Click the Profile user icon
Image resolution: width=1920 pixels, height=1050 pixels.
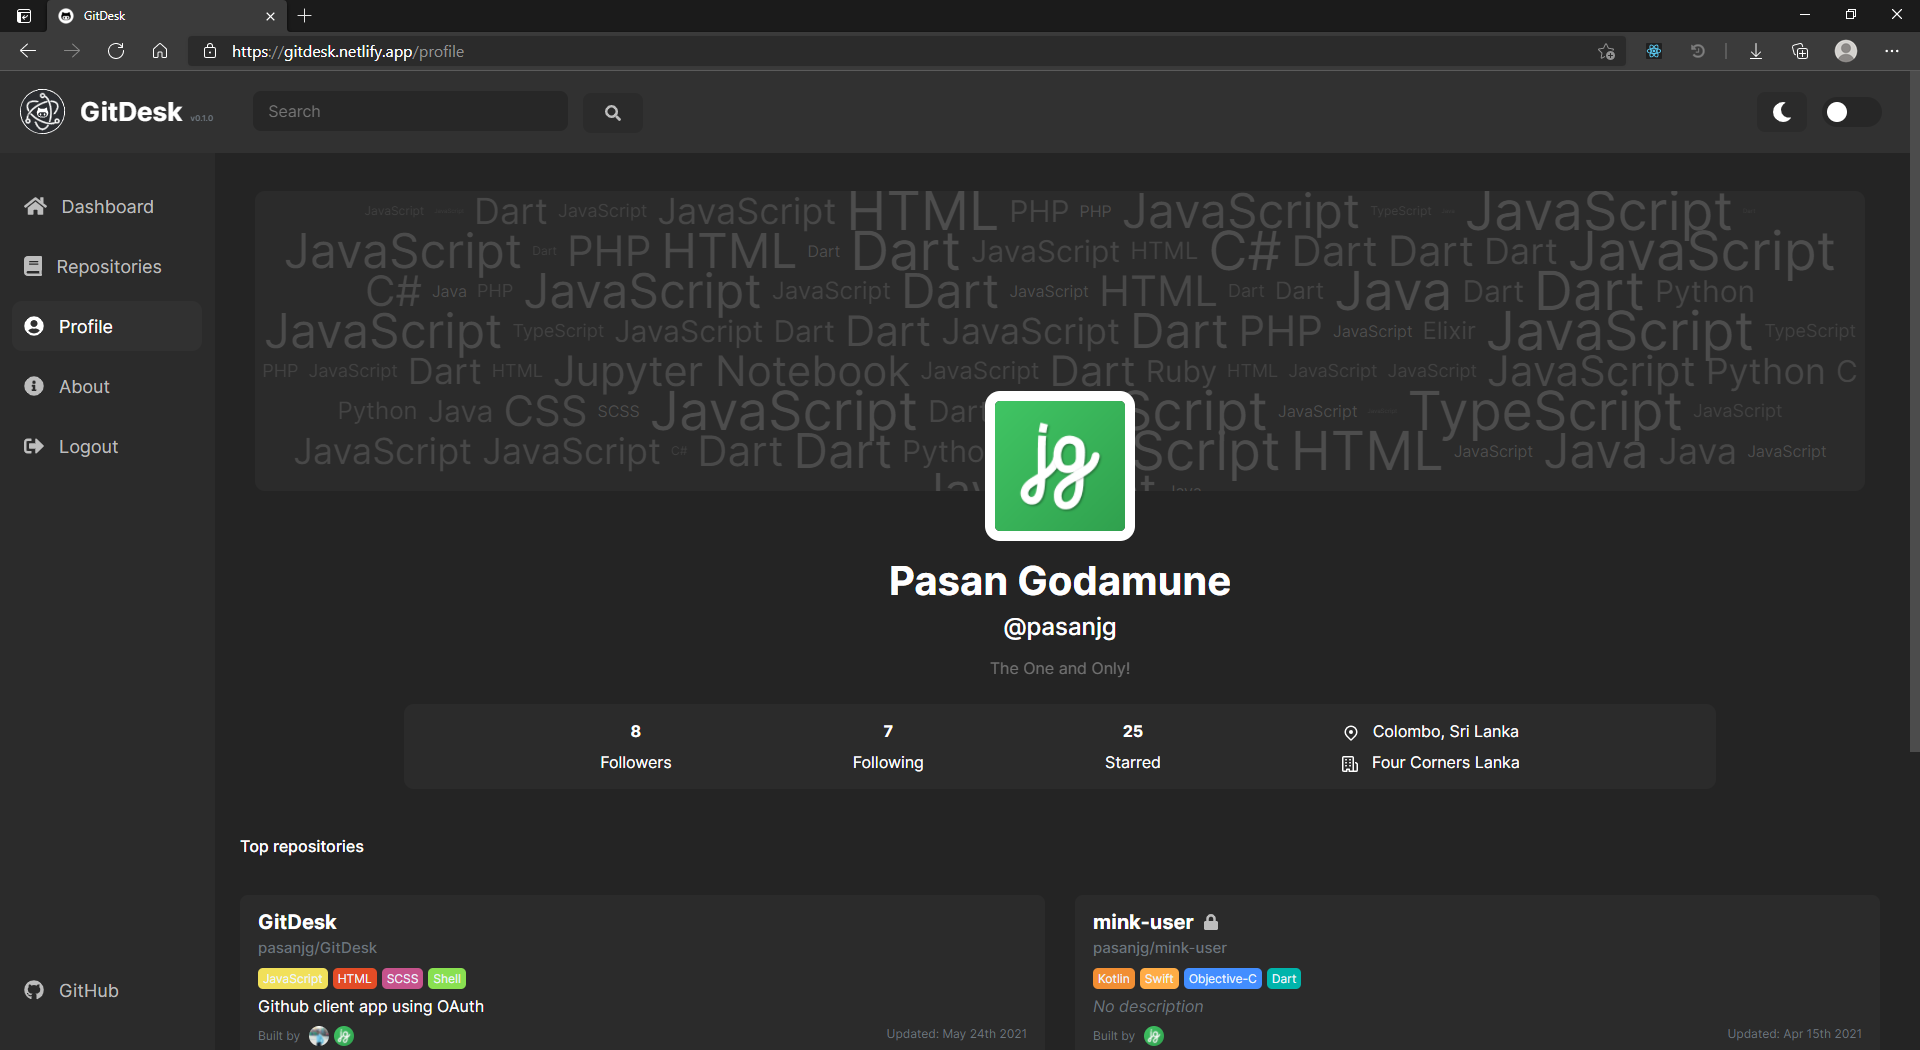point(34,326)
